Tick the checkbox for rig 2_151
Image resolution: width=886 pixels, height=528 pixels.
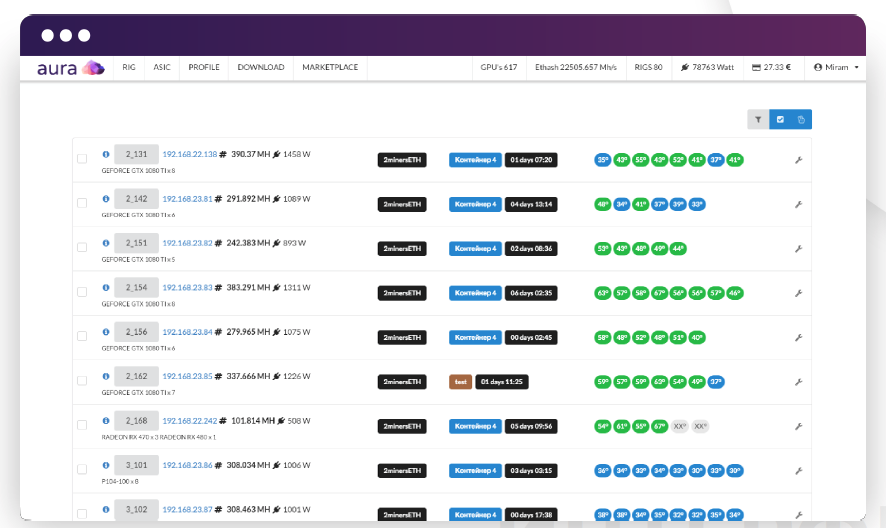point(82,248)
